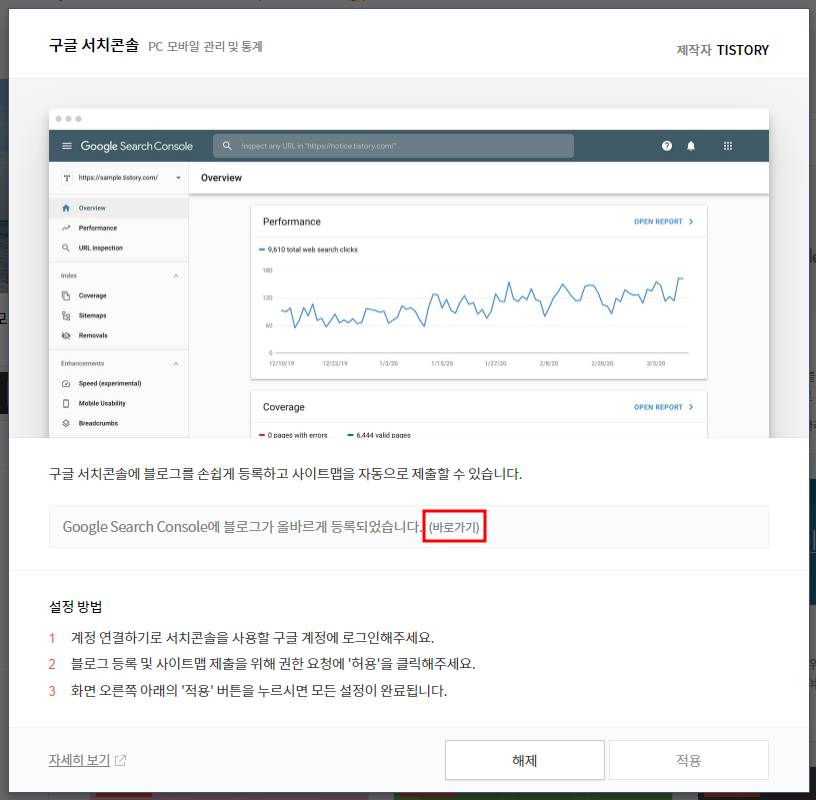Click the magnifier icon in the URL search bar
816x800 pixels.
click(x=227, y=146)
